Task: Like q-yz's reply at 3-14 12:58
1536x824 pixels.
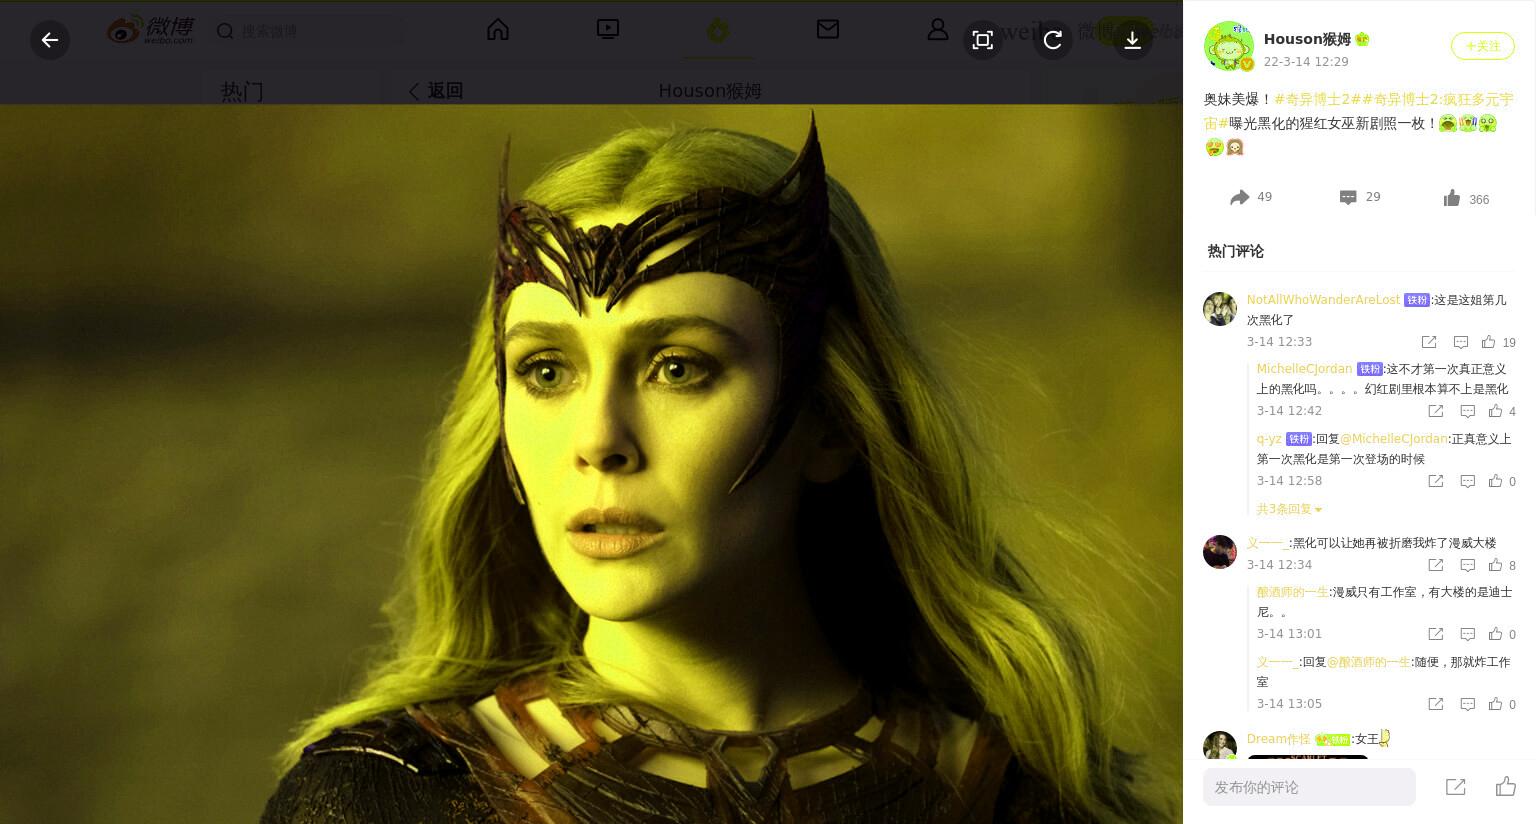Action: click(1502, 481)
